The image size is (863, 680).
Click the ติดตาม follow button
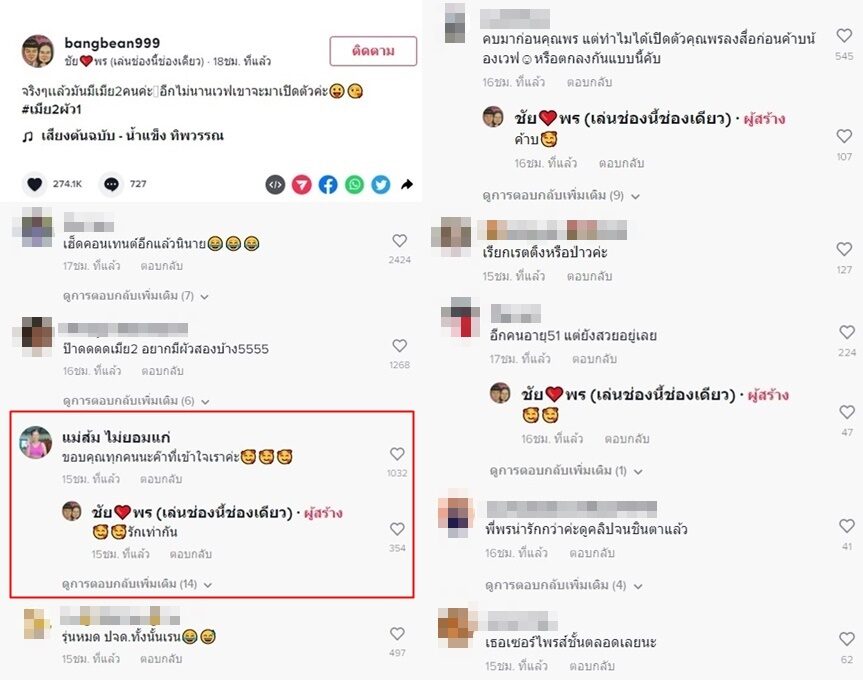tap(373, 51)
